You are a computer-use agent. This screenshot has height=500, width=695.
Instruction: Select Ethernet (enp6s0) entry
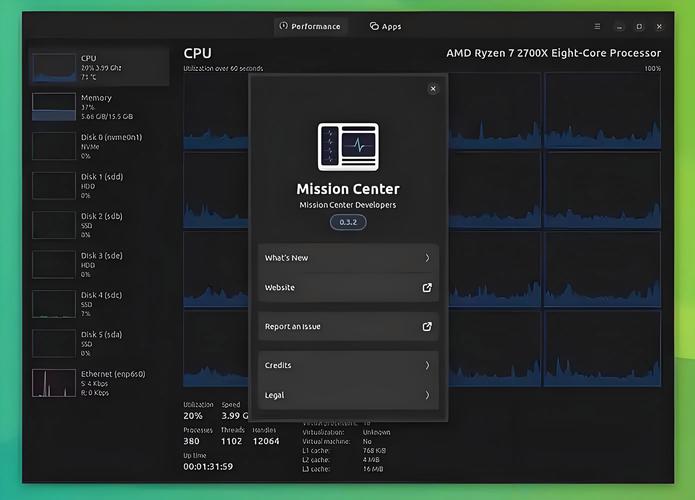tap(99, 383)
